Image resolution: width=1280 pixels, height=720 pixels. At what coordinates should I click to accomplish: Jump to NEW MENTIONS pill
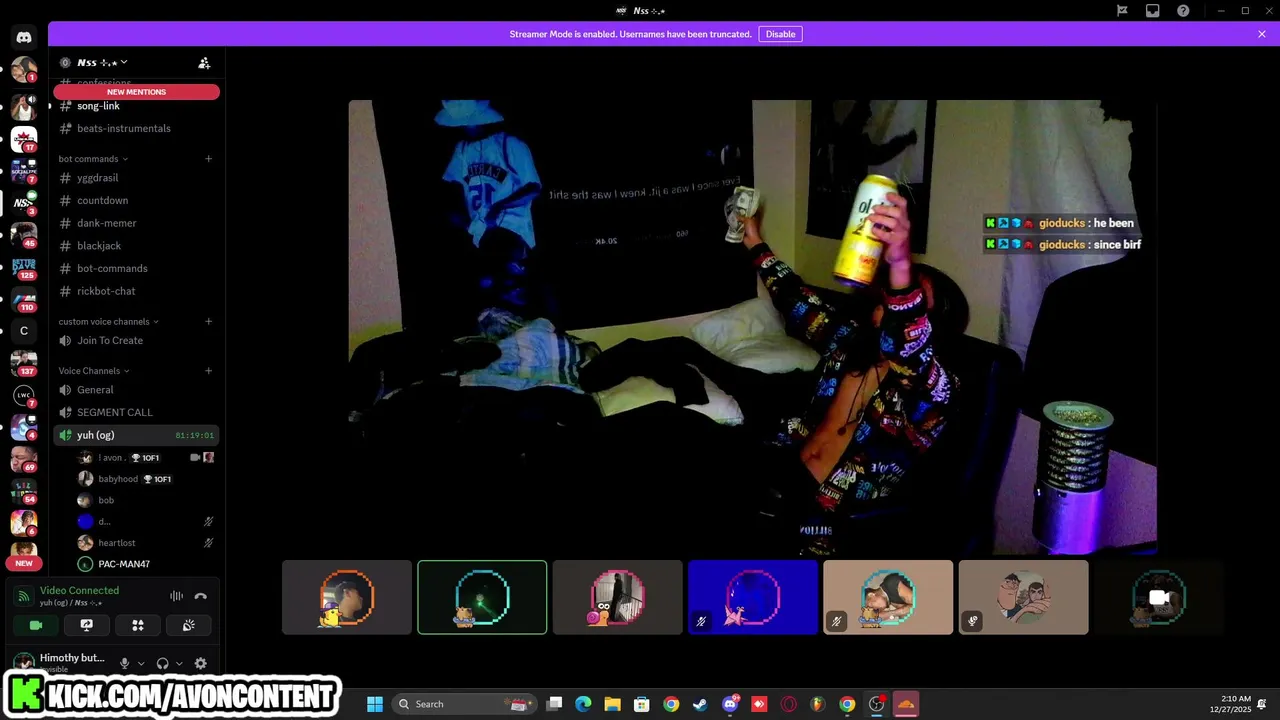[x=136, y=92]
